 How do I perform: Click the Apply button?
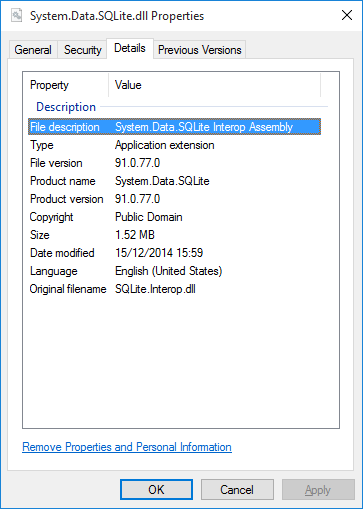pos(318,490)
